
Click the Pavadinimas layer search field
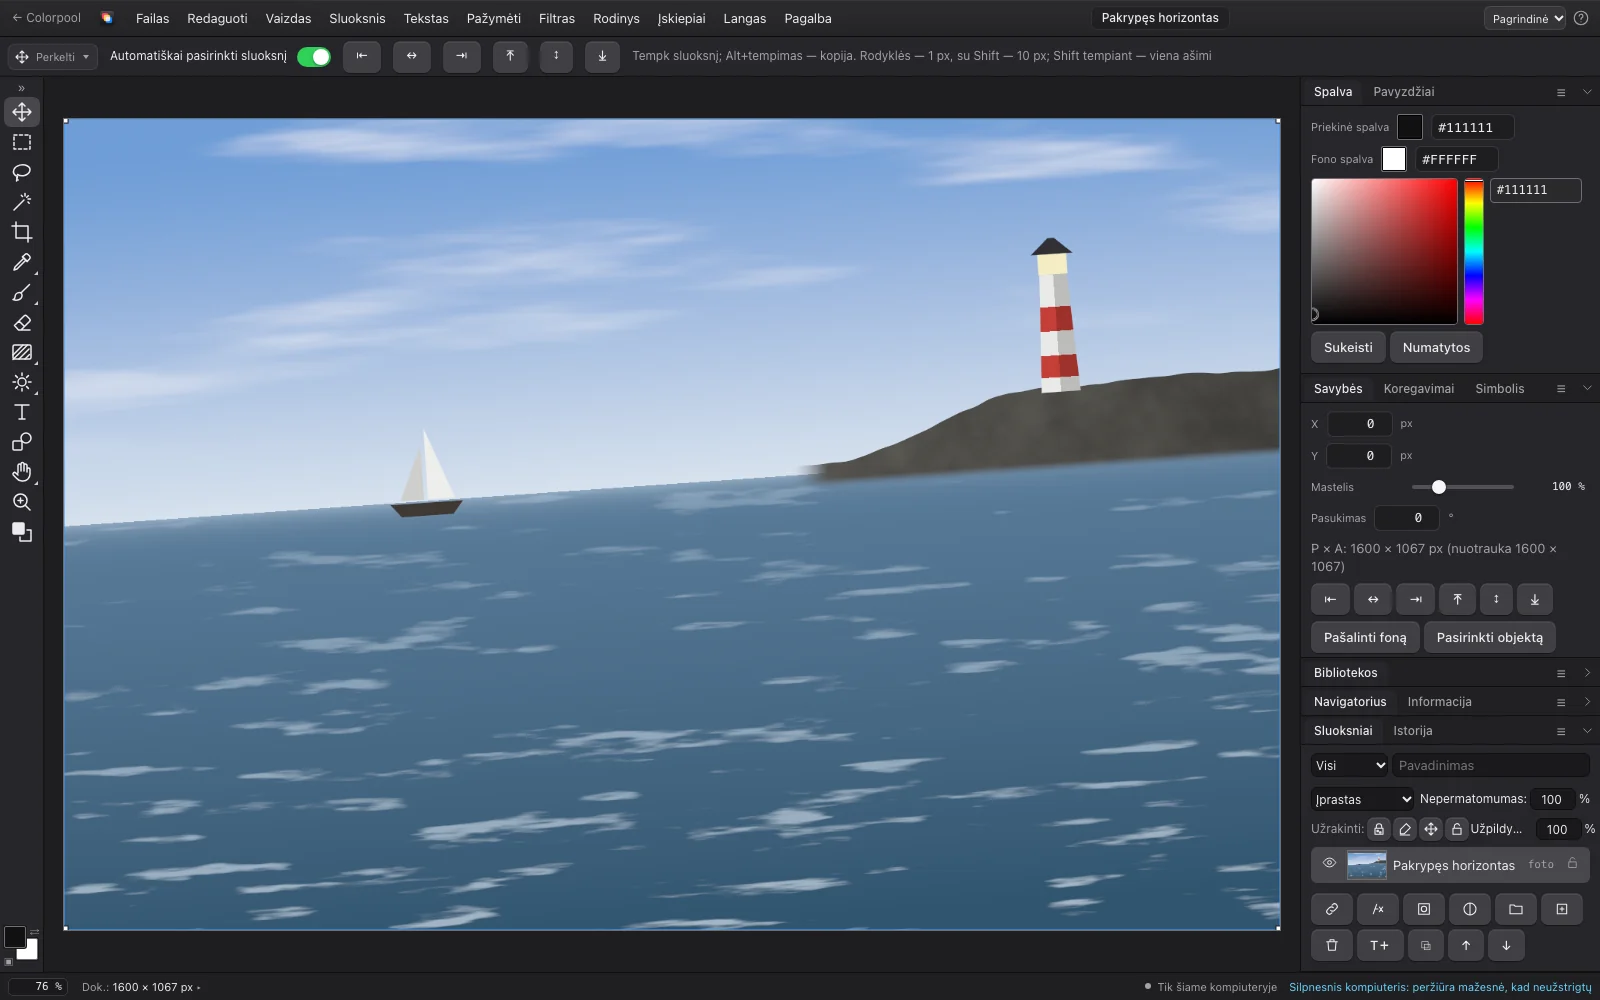[x=1490, y=766]
